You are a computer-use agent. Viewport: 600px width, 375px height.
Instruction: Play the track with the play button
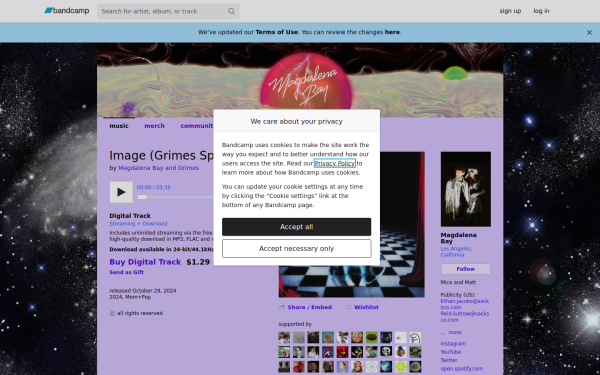pyautogui.click(x=121, y=192)
